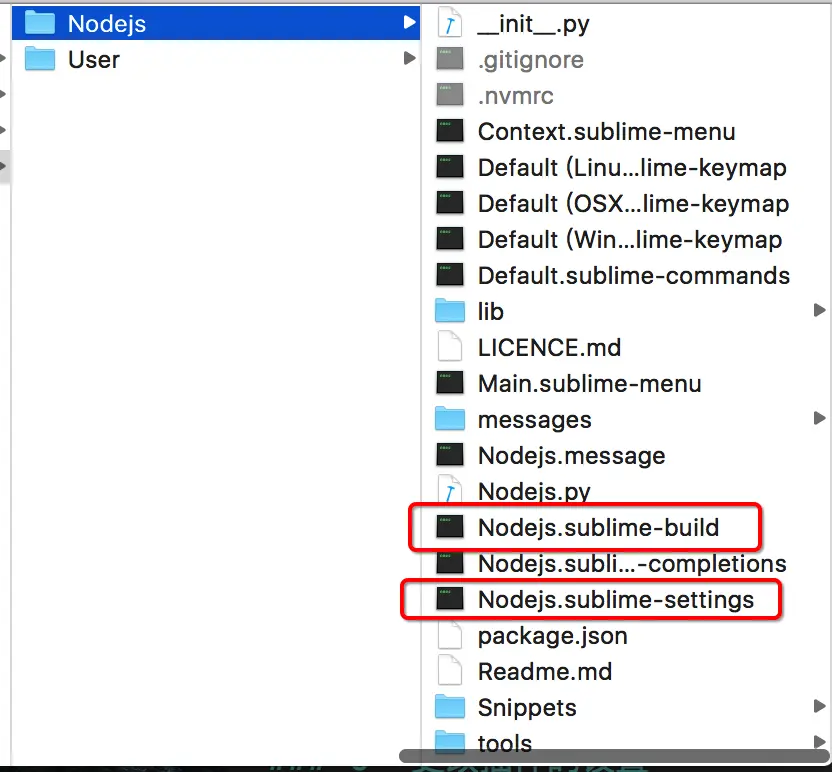The height and width of the screenshot is (772, 832).
Task: Select the Snippets folder name
Action: [x=527, y=708]
